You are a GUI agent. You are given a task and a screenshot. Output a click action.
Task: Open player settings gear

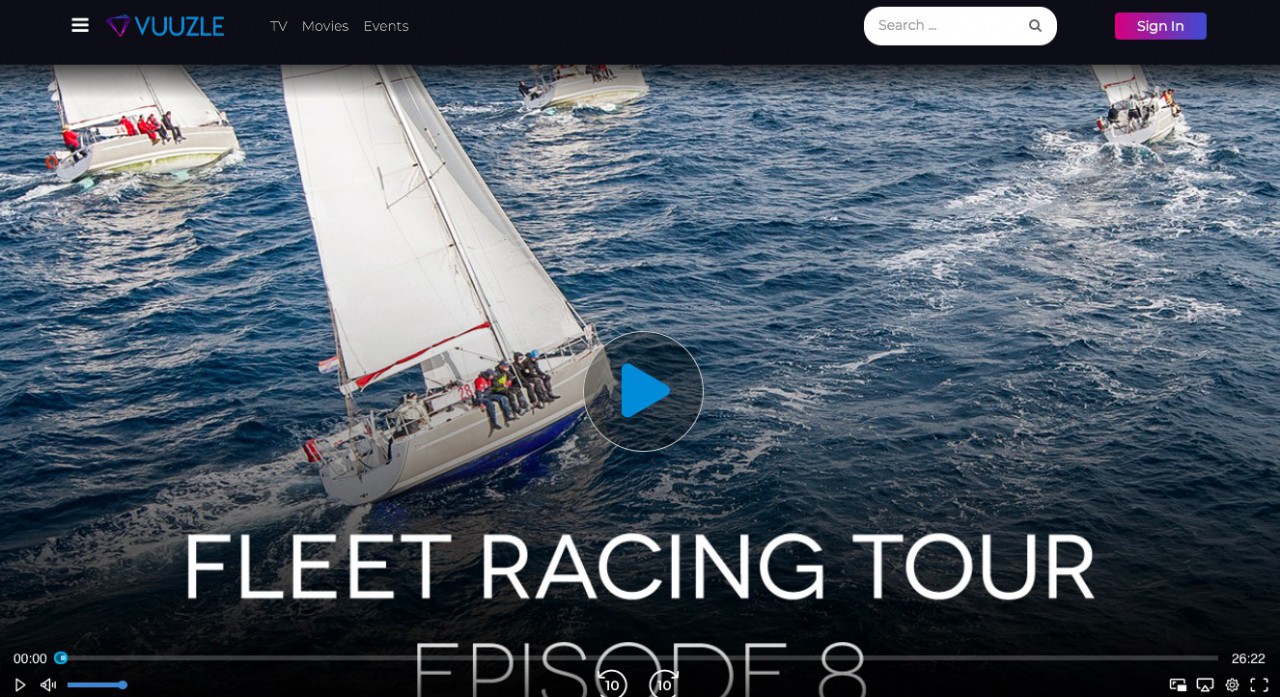tap(1232, 685)
